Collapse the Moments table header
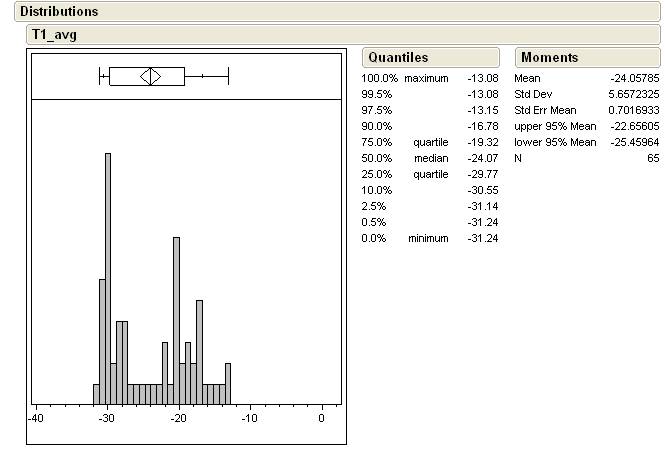This screenshot has width=665, height=452. [549, 58]
